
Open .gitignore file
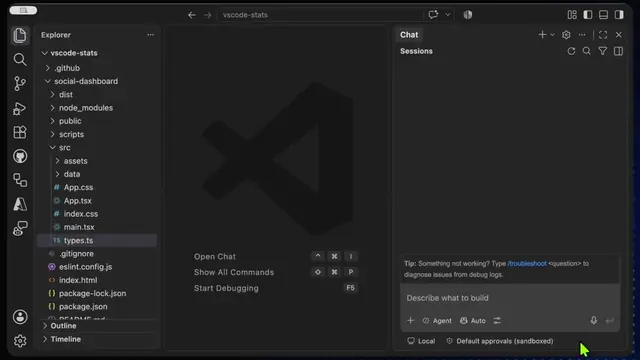(x=71, y=254)
